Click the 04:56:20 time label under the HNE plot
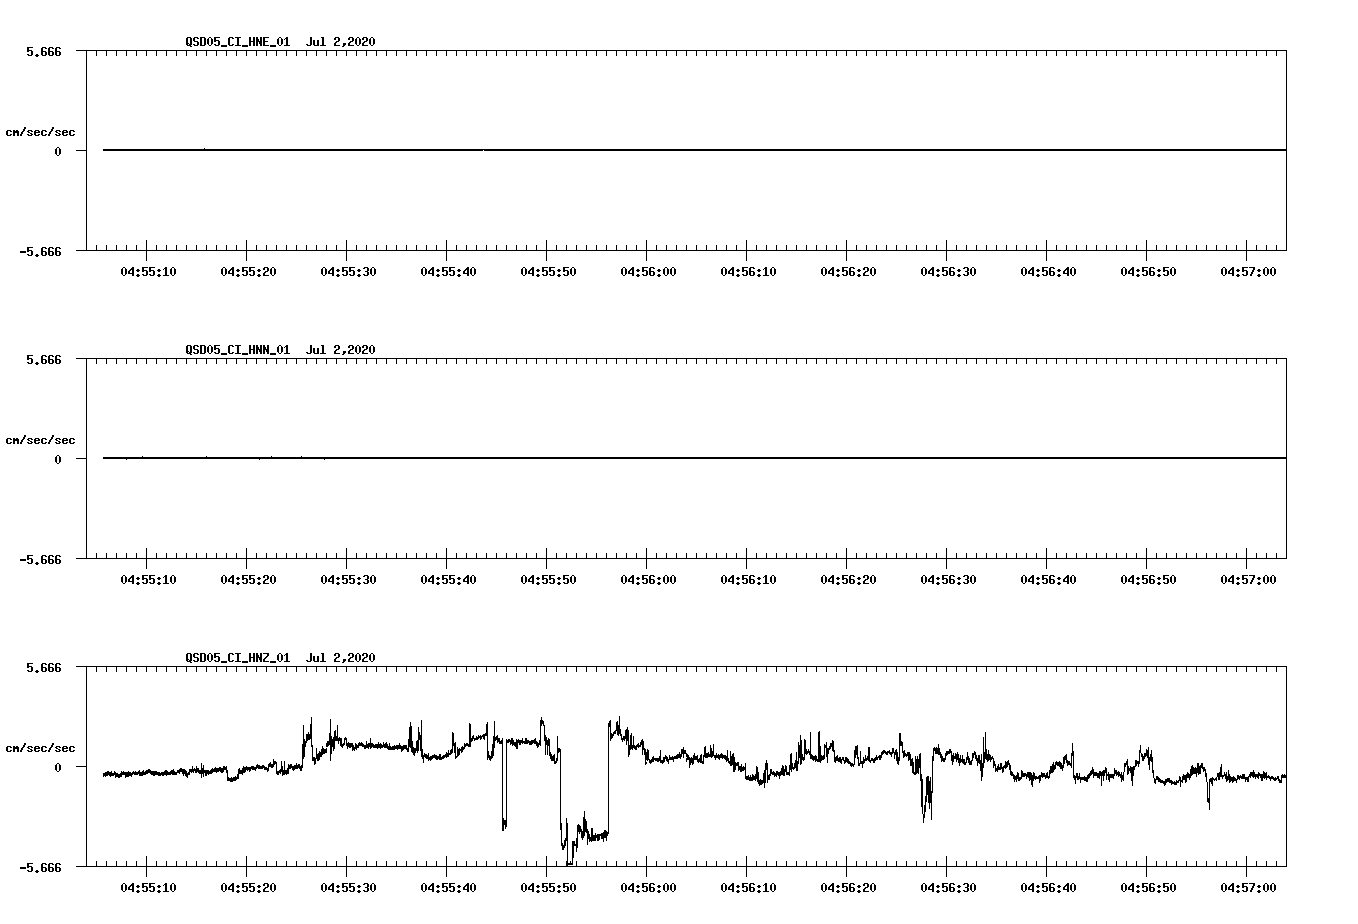Screen dimensions: 1358x924 click(848, 271)
